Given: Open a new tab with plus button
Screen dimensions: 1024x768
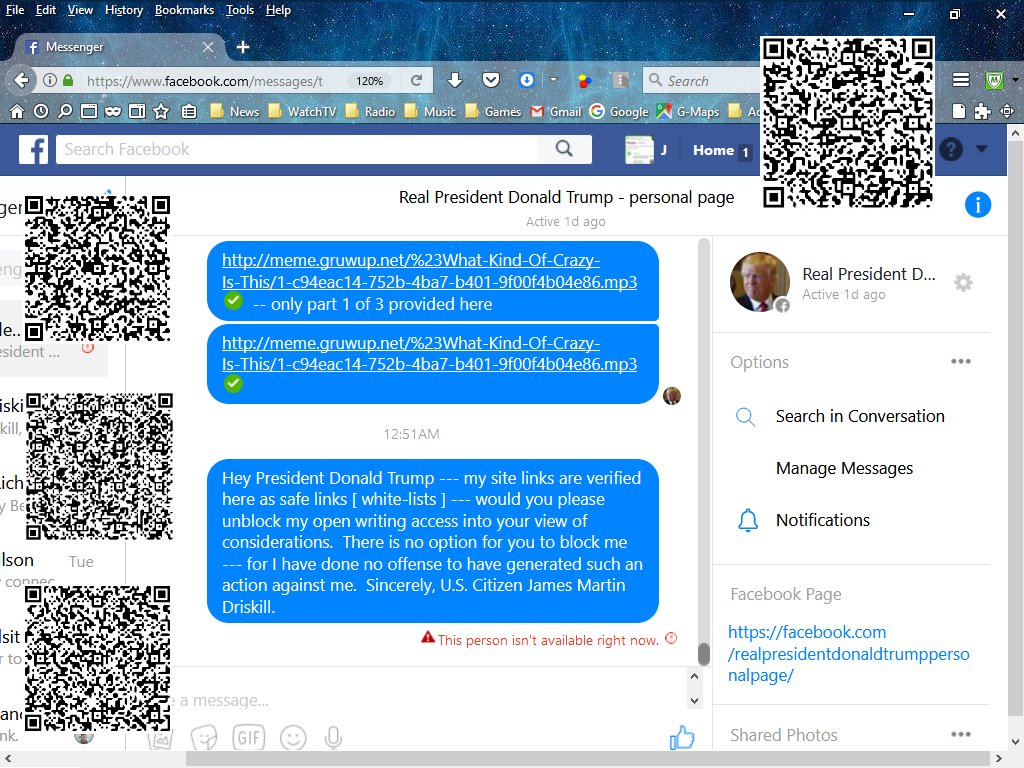Looking at the screenshot, I should click(243, 47).
